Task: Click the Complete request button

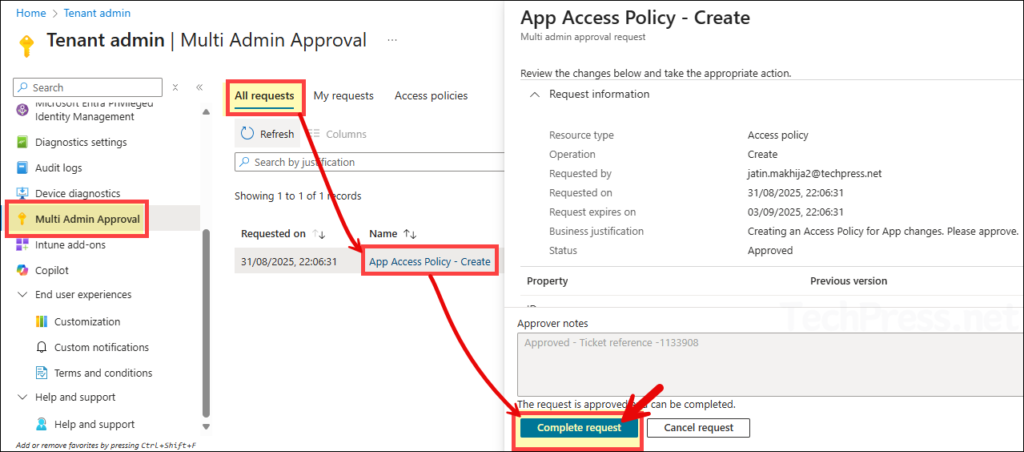Action: point(579,428)
